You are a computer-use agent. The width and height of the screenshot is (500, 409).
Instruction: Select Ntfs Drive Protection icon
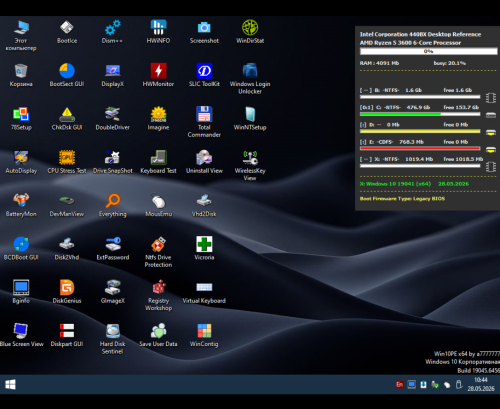(158, 252)
